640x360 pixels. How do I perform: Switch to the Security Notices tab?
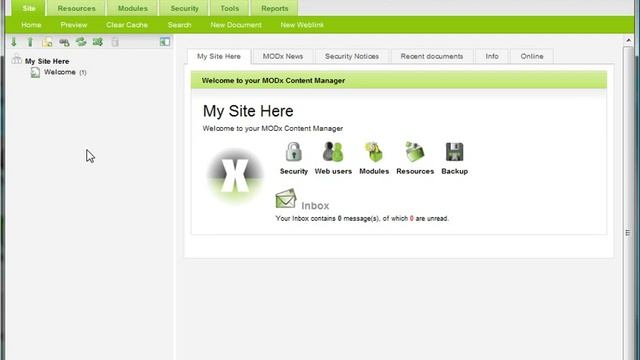coord(352,56)
